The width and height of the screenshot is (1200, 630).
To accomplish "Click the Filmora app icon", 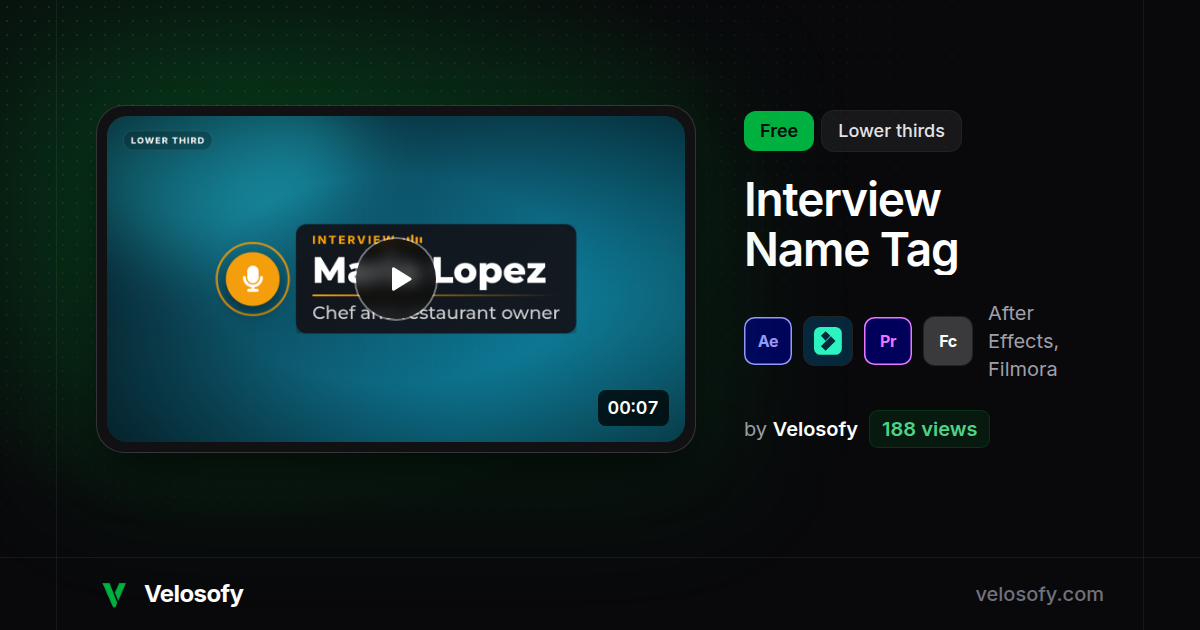I will [x=828, y=341].
